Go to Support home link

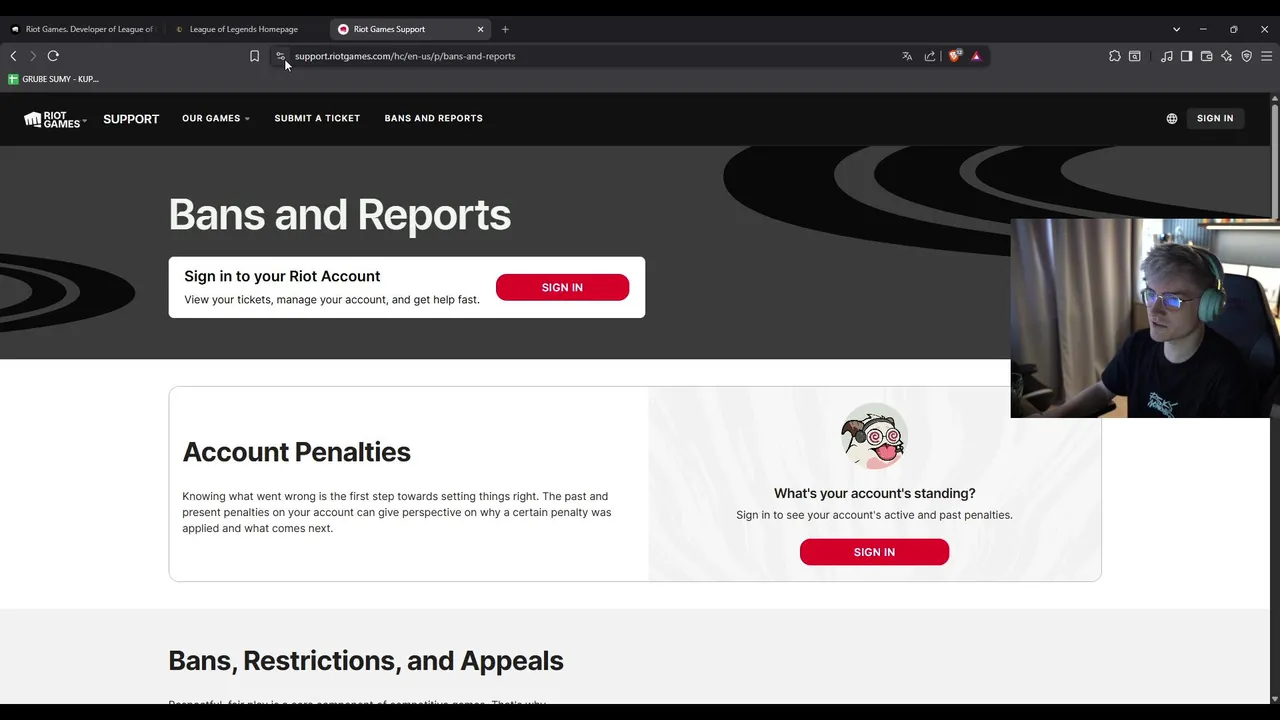click(x=131, y=119)
